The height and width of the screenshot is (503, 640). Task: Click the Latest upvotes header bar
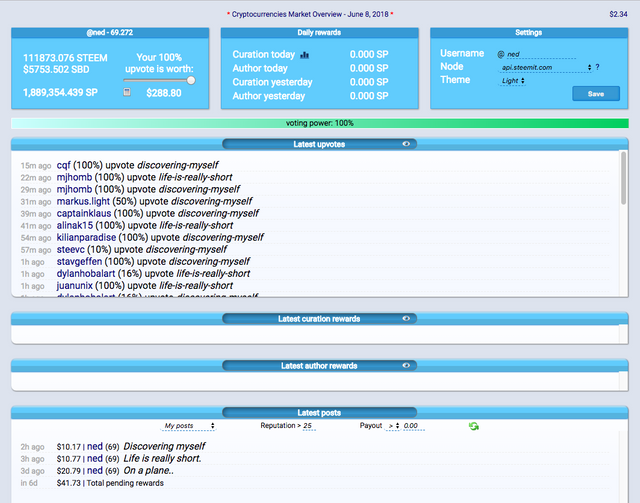tap(319, 144)
